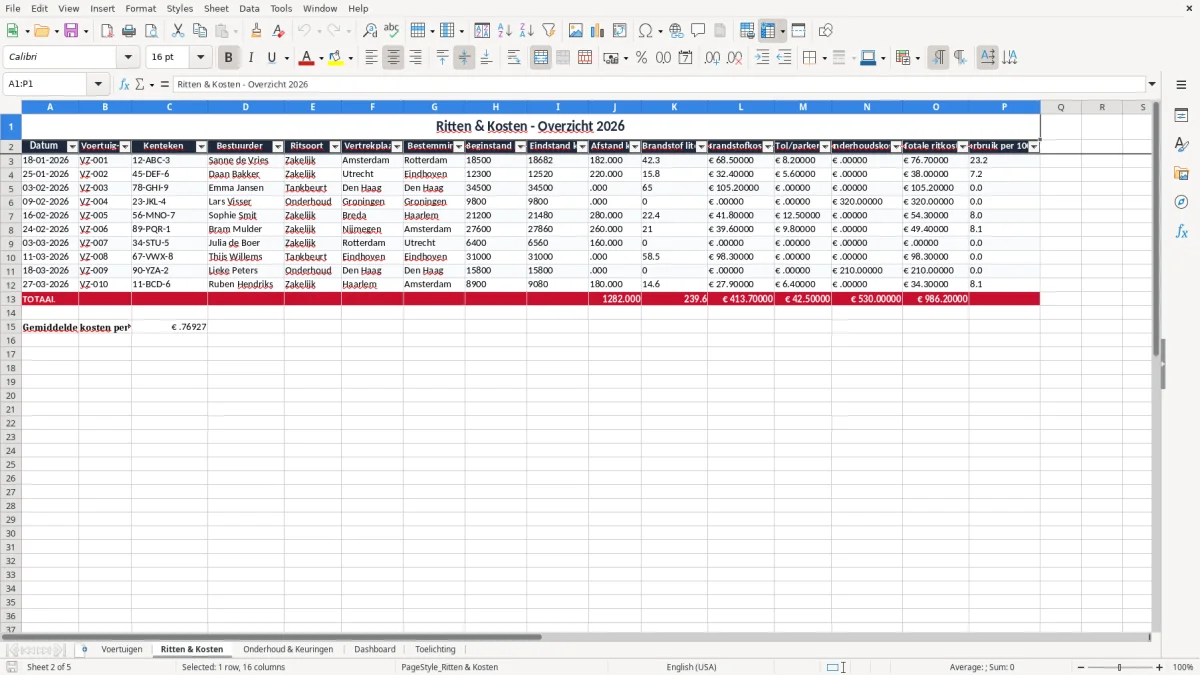Open the sidebar Navigator compass icon
1200x675 pixels.
[x=1181, y=203]
